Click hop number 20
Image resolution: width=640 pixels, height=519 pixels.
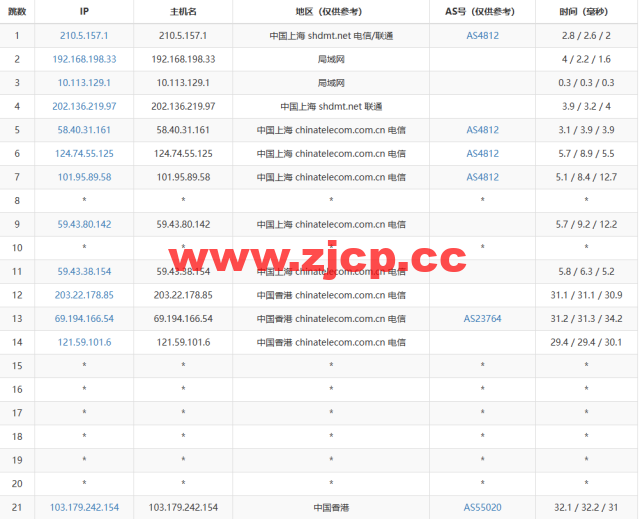click(17, 484)
